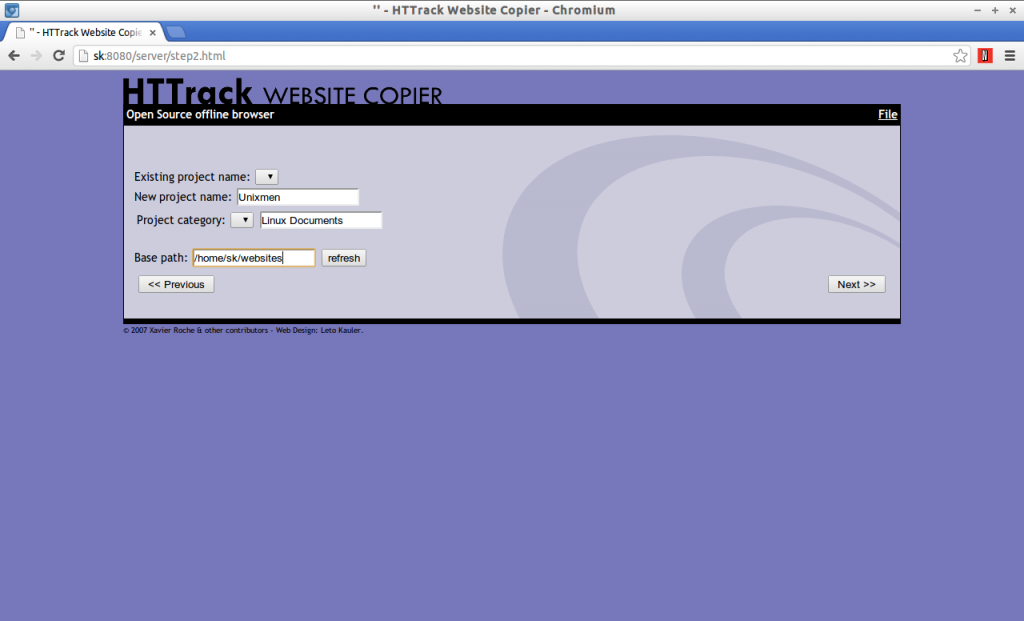Click the browser forward arrow

37,56
